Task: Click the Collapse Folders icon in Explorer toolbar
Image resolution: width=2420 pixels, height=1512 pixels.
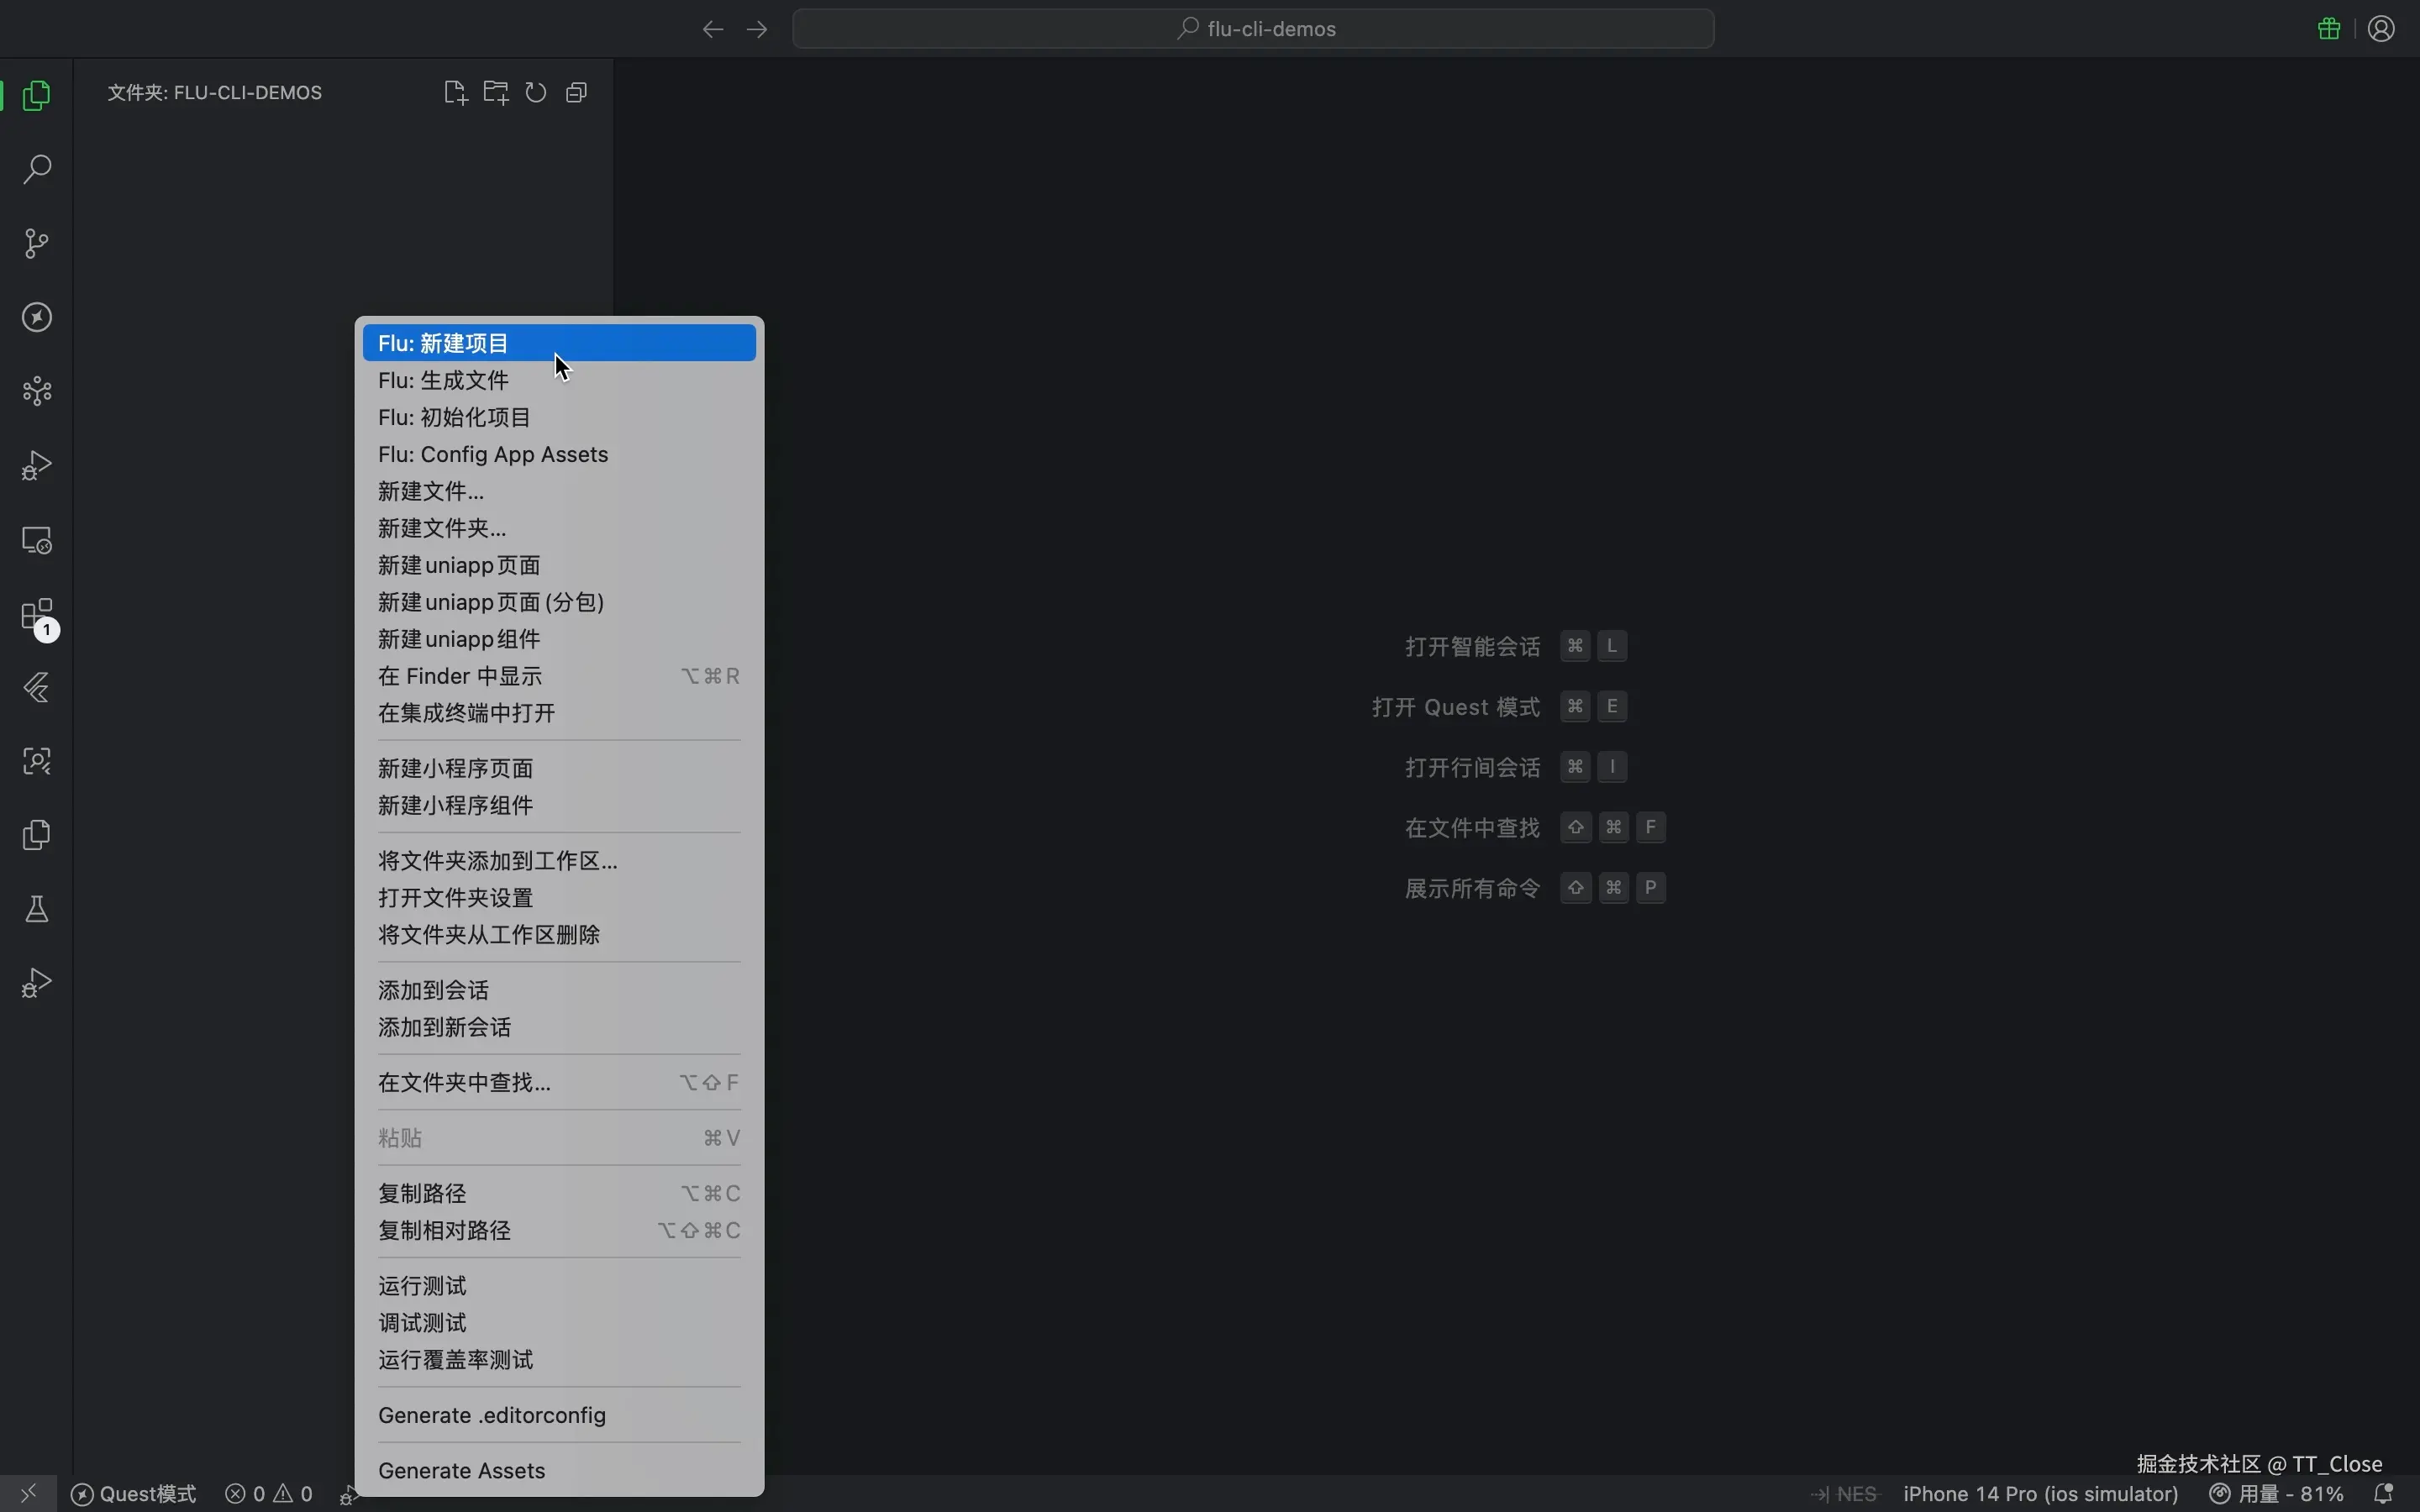Action: [576, 92]
